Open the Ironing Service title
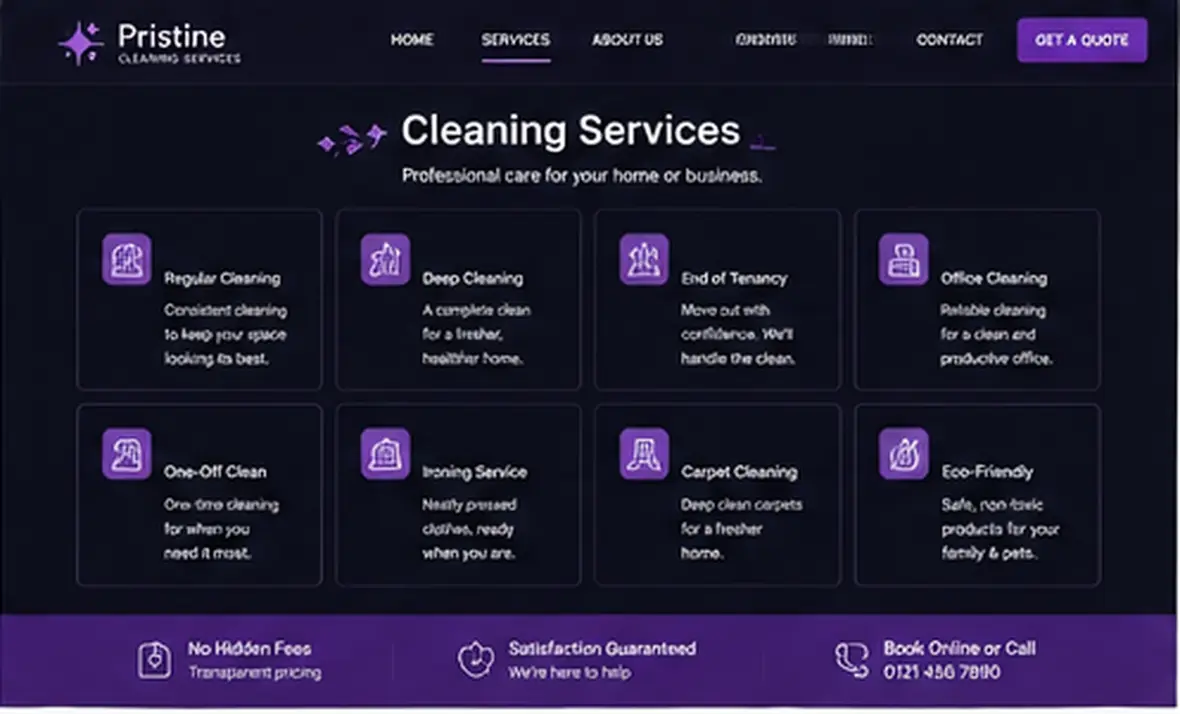Image resolution: width=1180 pixels, height=714 pixels. pyautogui.click(x=475, y=472)
